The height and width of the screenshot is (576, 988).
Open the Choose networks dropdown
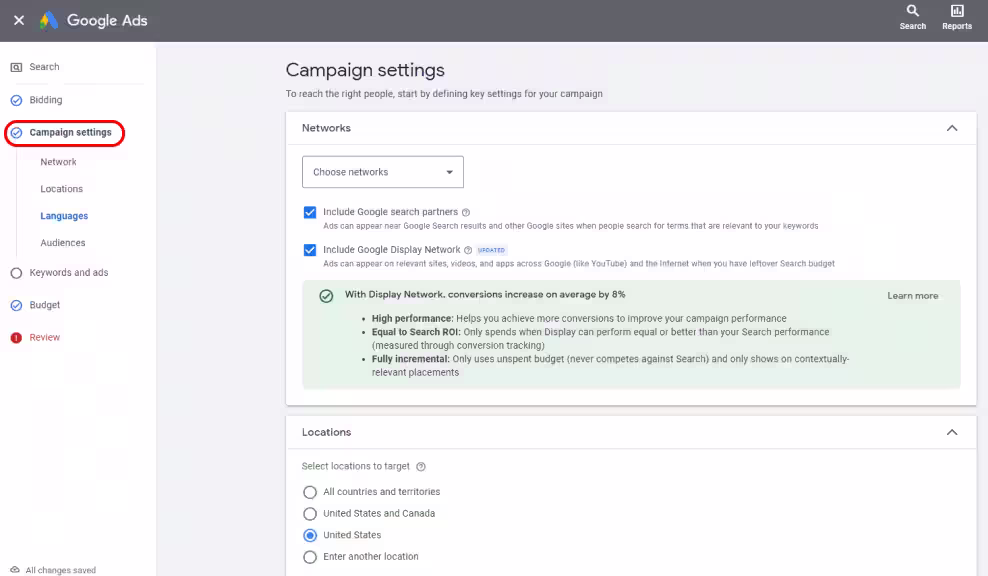tap(382, 172)
